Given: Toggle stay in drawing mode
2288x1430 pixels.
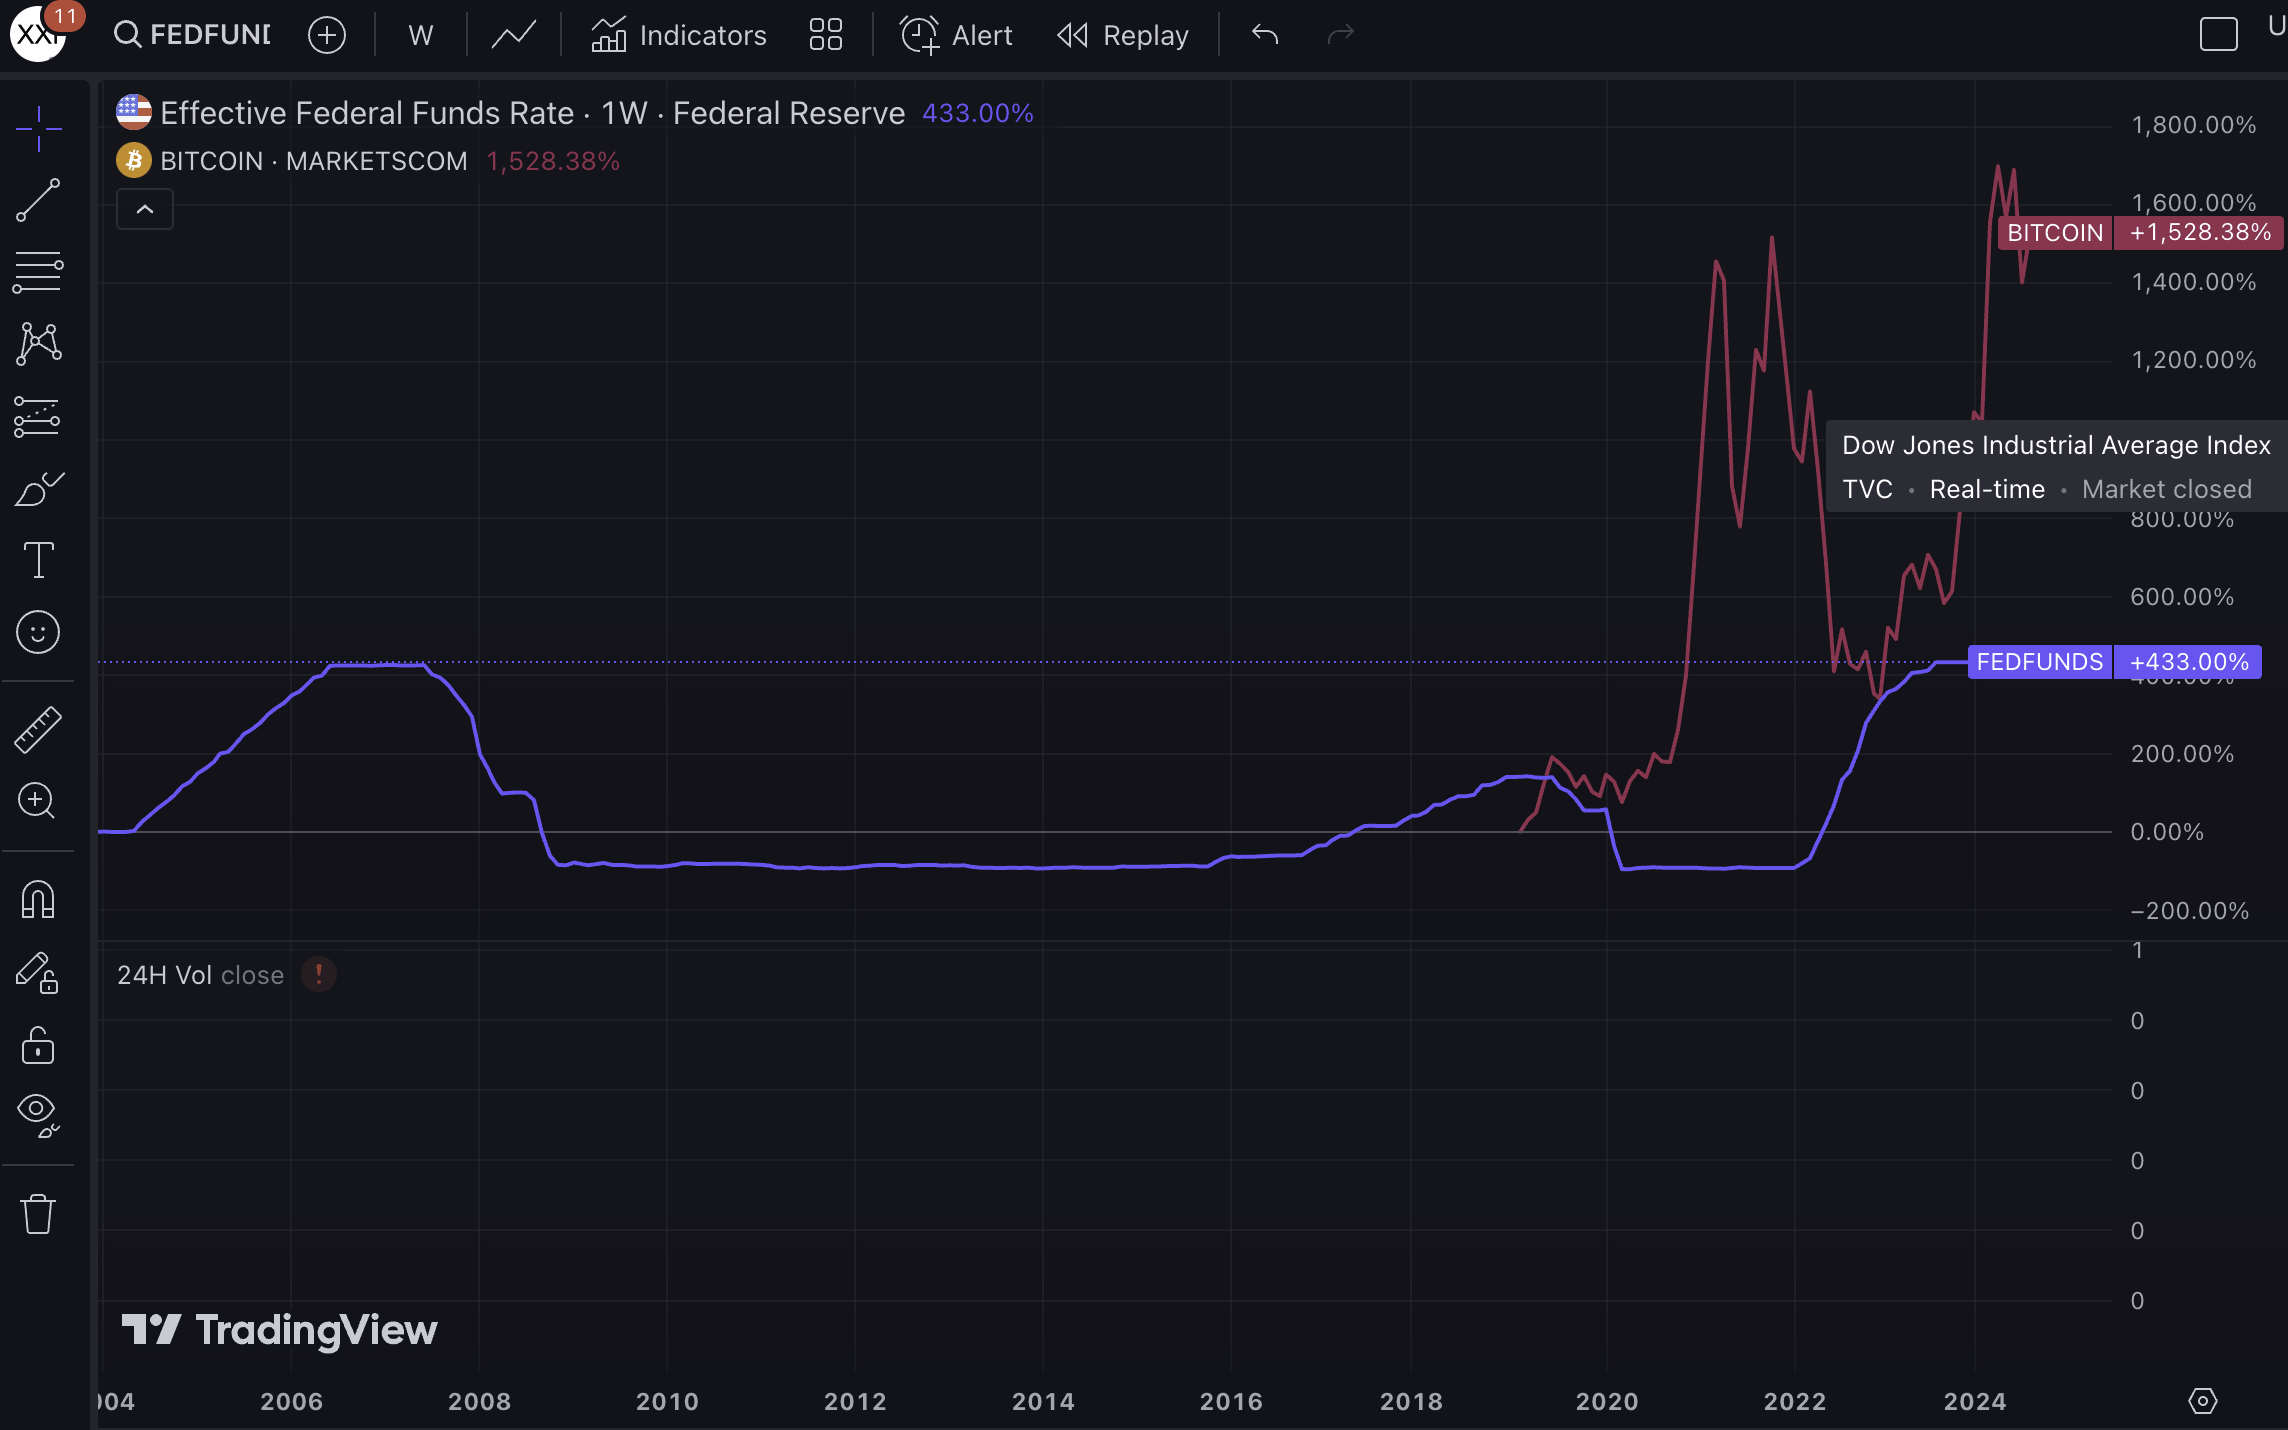Looking at the screenshot, I should coord(38,973).
